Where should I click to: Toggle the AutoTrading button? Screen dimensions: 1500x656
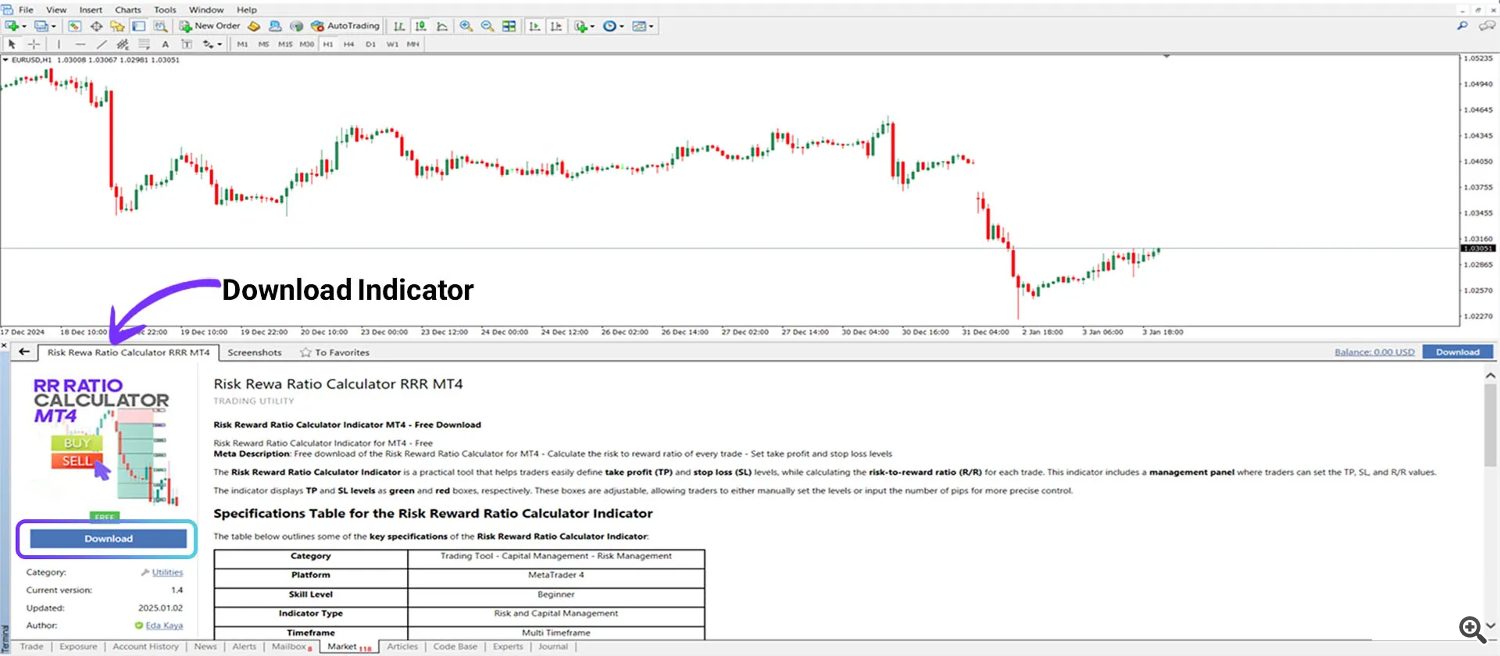(345, 25)
